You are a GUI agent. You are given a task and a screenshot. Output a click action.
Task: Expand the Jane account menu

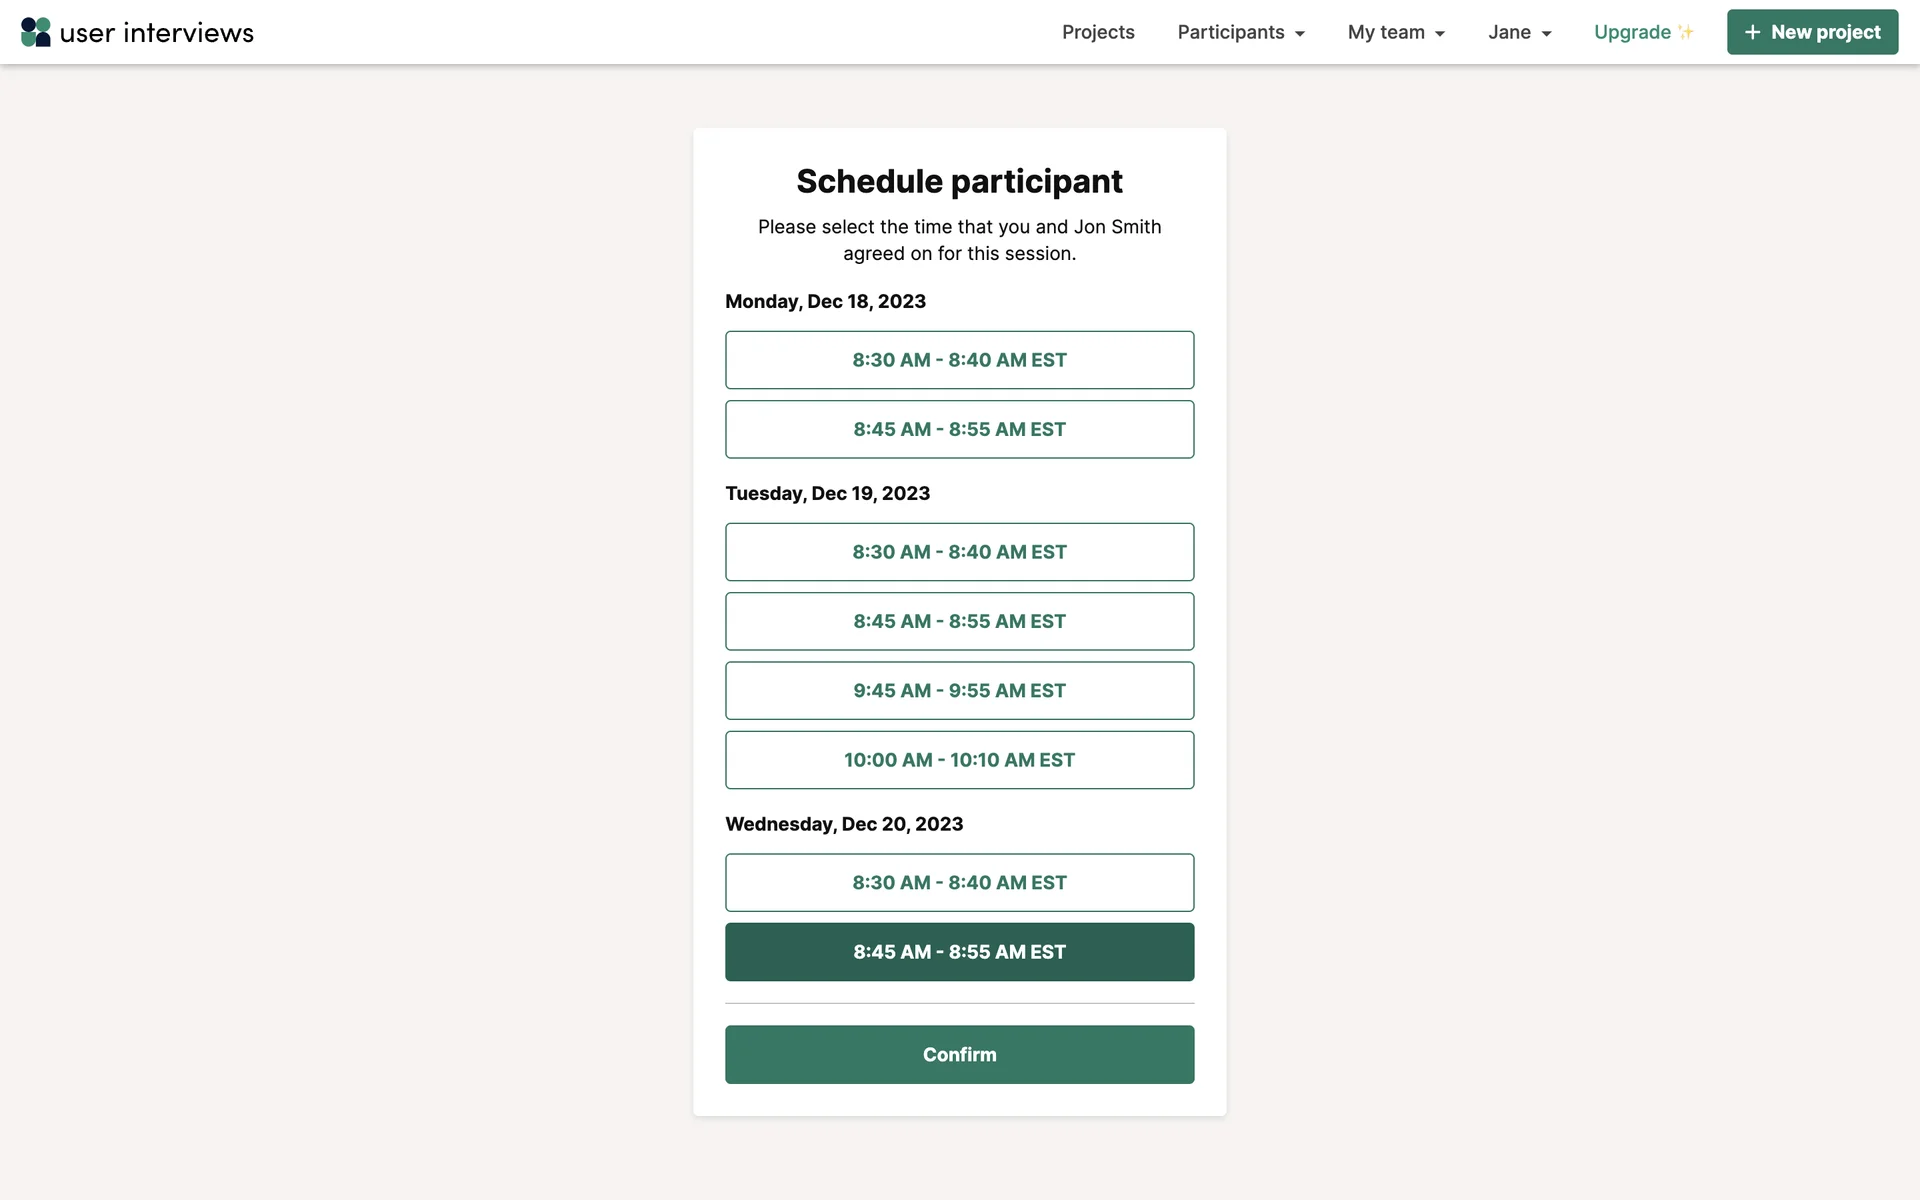[1519, 32]
